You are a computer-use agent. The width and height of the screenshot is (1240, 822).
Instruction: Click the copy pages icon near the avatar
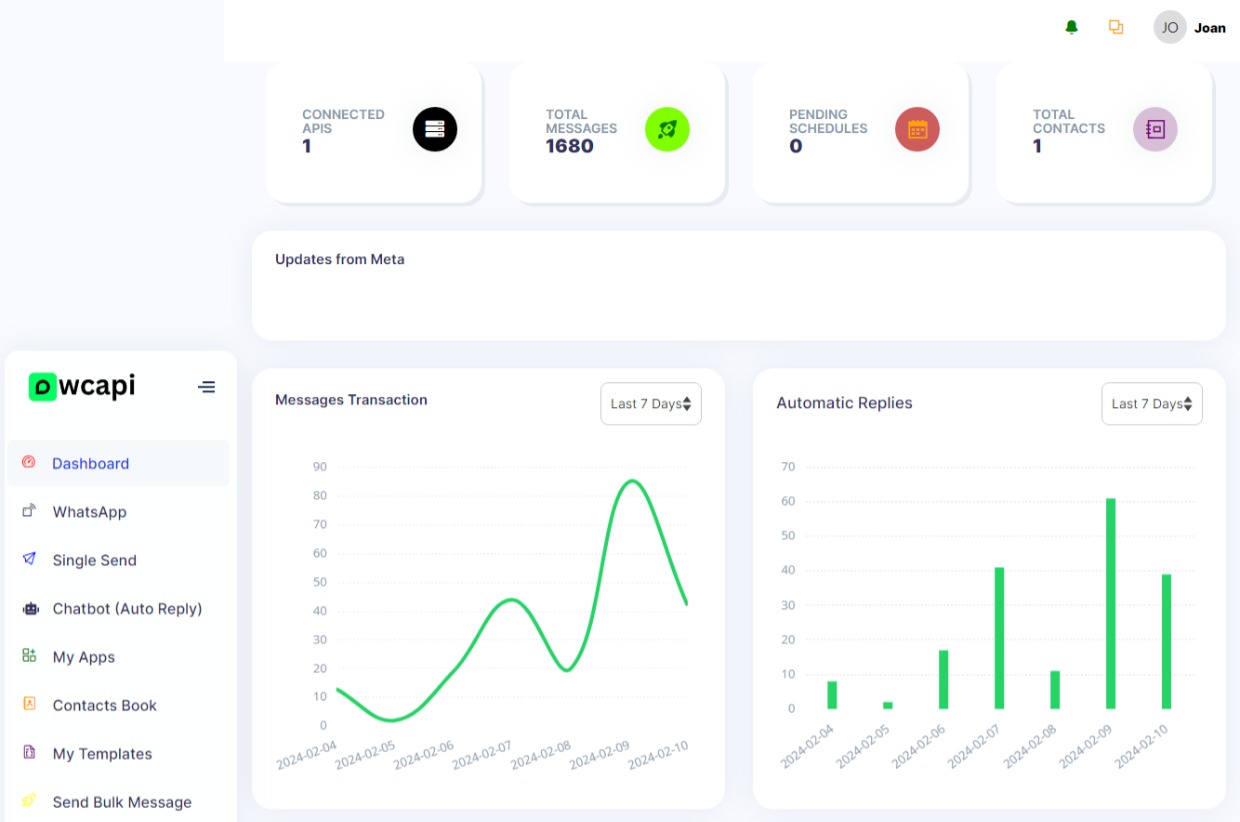[x=1115, y=27]
